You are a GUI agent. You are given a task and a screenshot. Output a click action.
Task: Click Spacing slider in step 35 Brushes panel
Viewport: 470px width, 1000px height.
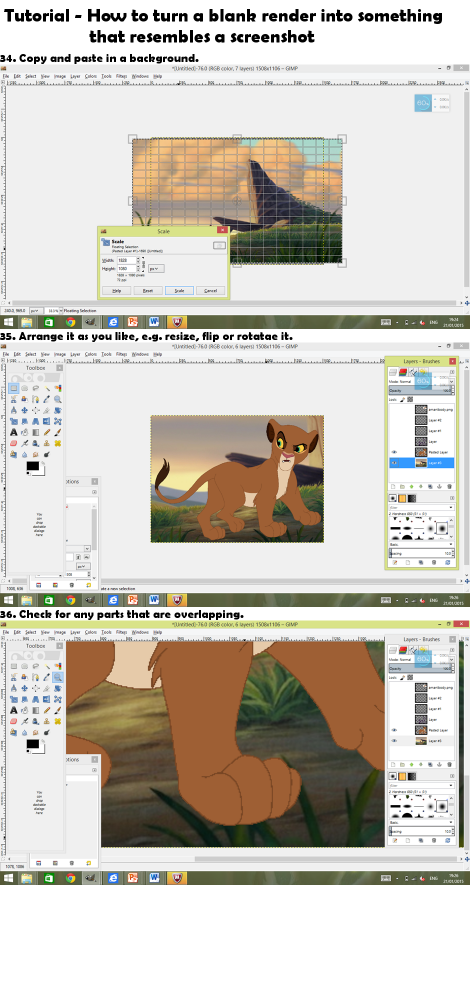(420, 554)
